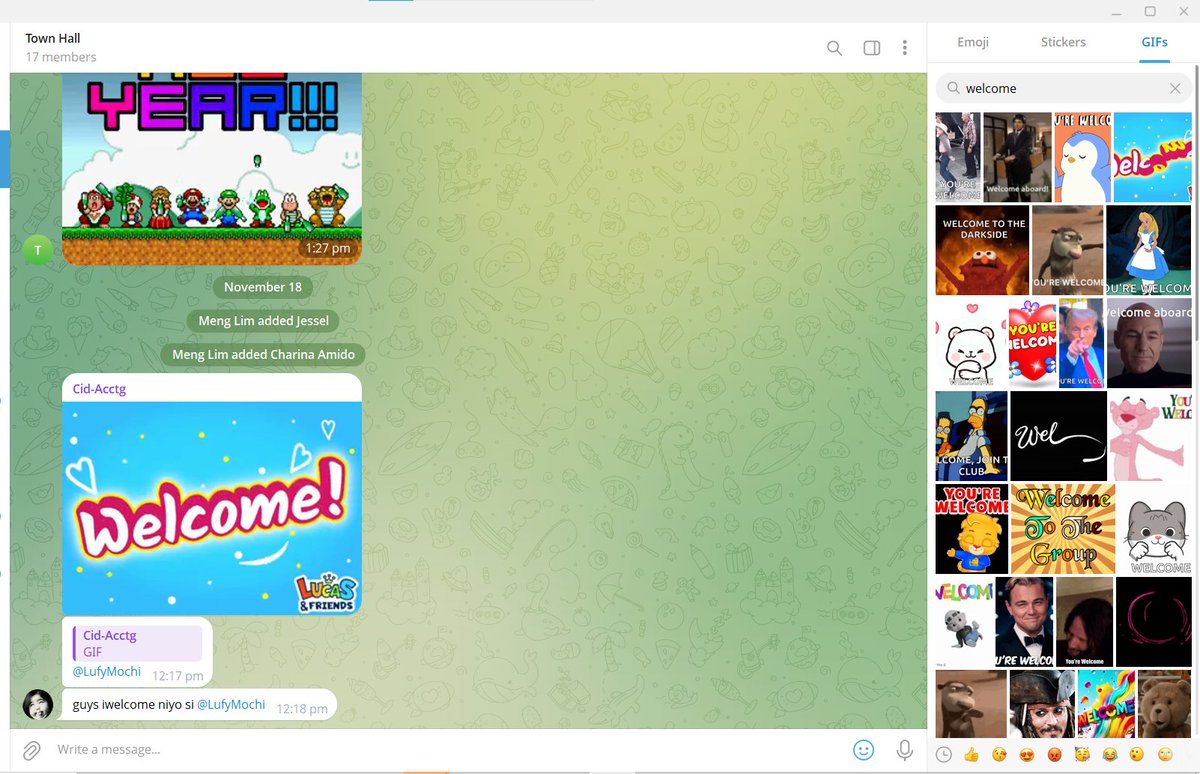
Task: Select the Homer Simpson 'Join the Club' GIF
Action: pyautogui.click(x=972, y=436)
